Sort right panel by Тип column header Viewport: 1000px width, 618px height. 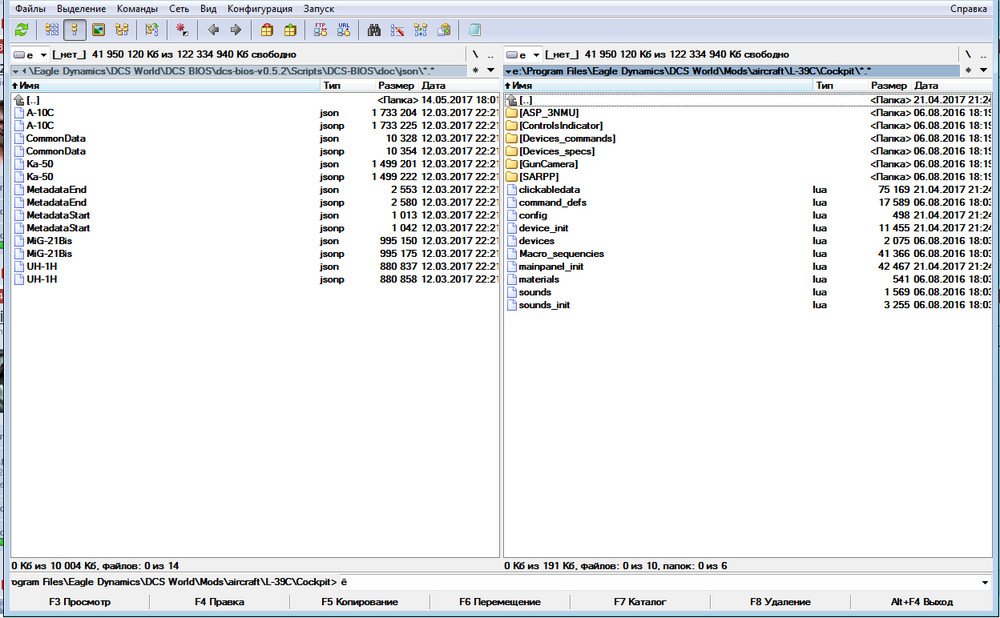pos(825,85)
